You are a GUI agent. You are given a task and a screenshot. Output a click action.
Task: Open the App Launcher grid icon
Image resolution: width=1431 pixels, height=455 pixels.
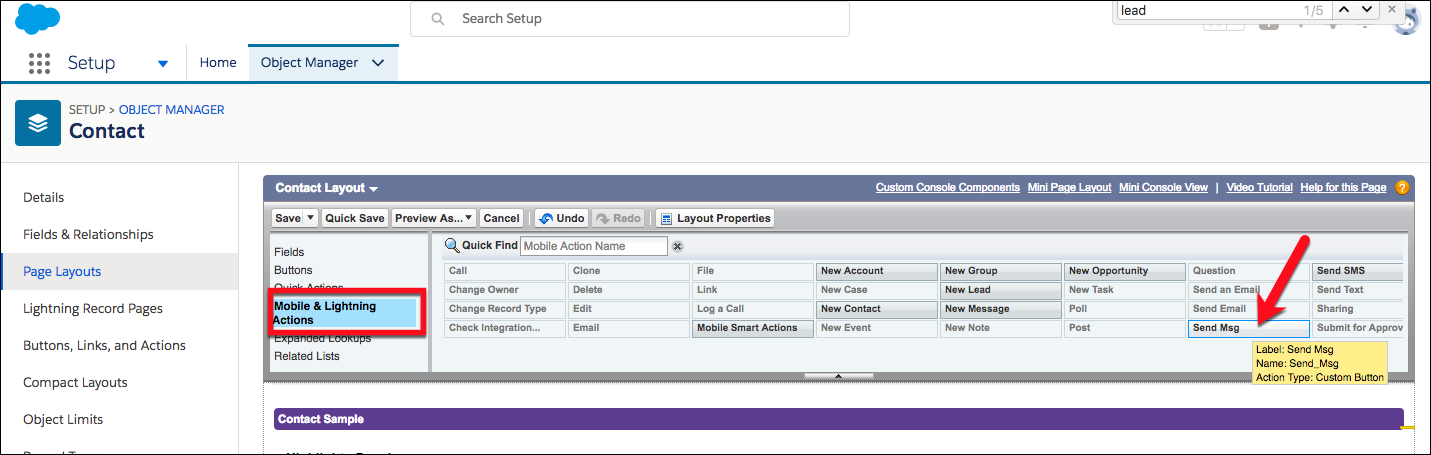point(39,63)
